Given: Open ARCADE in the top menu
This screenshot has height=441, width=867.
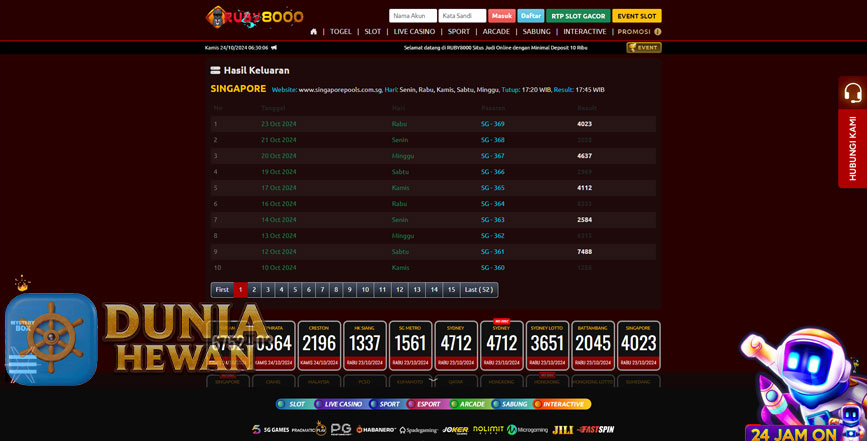Looking at the screenshot, I should [496, 32].
